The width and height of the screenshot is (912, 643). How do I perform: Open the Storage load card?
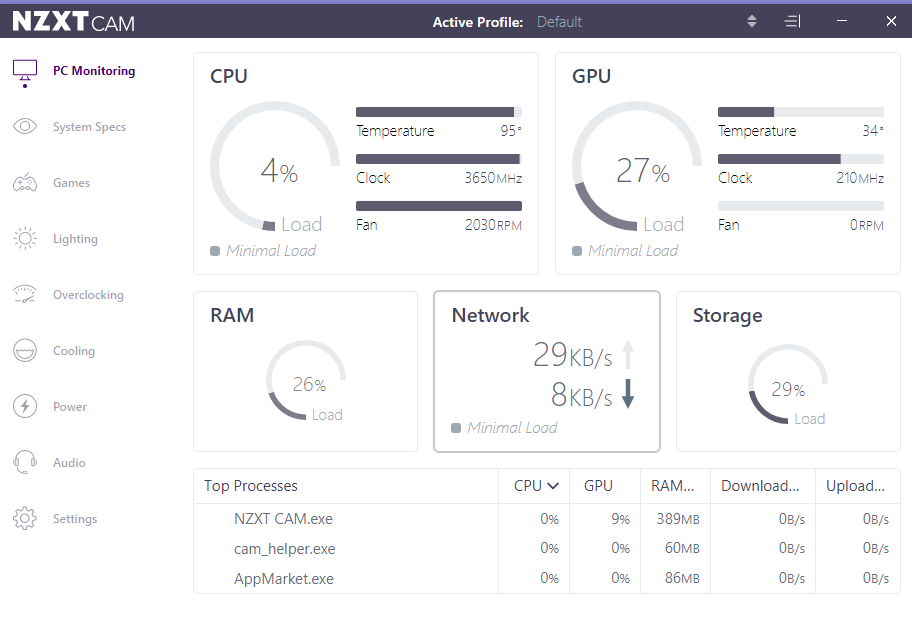787,371
